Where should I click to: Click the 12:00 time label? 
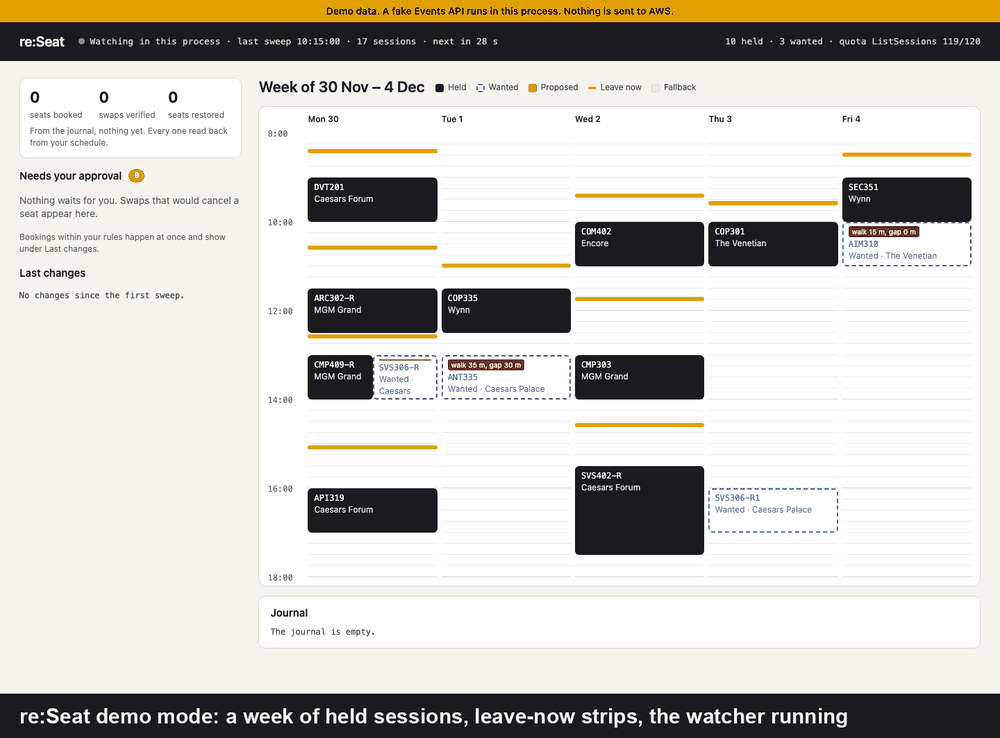click(x=280, y=311)
